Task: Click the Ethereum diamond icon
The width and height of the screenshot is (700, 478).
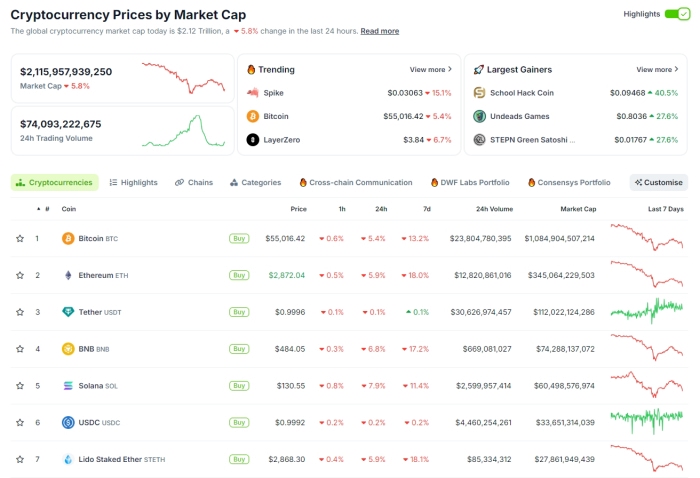Action: [68, 275]
